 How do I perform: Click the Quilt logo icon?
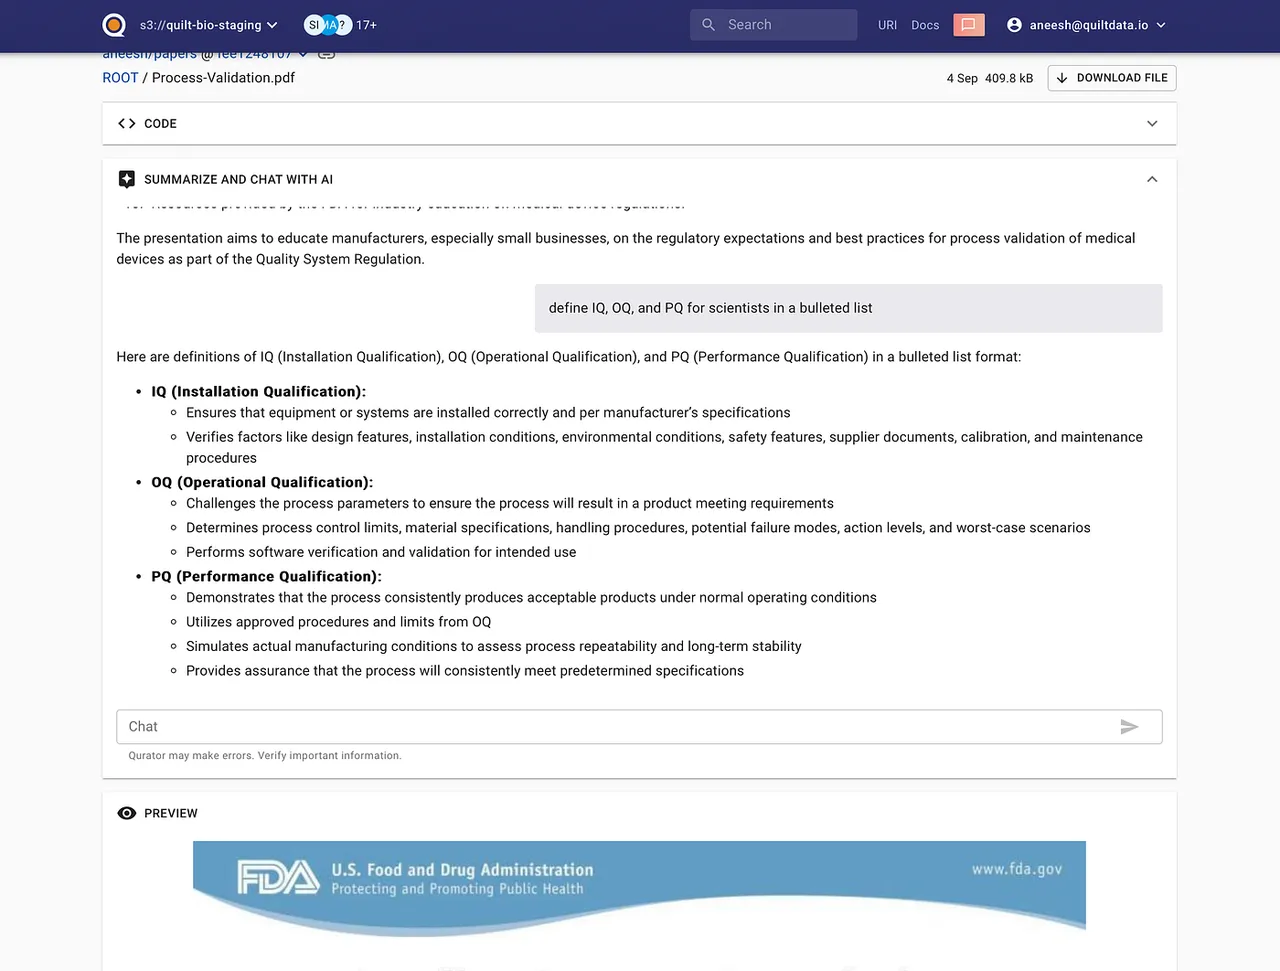115,25
